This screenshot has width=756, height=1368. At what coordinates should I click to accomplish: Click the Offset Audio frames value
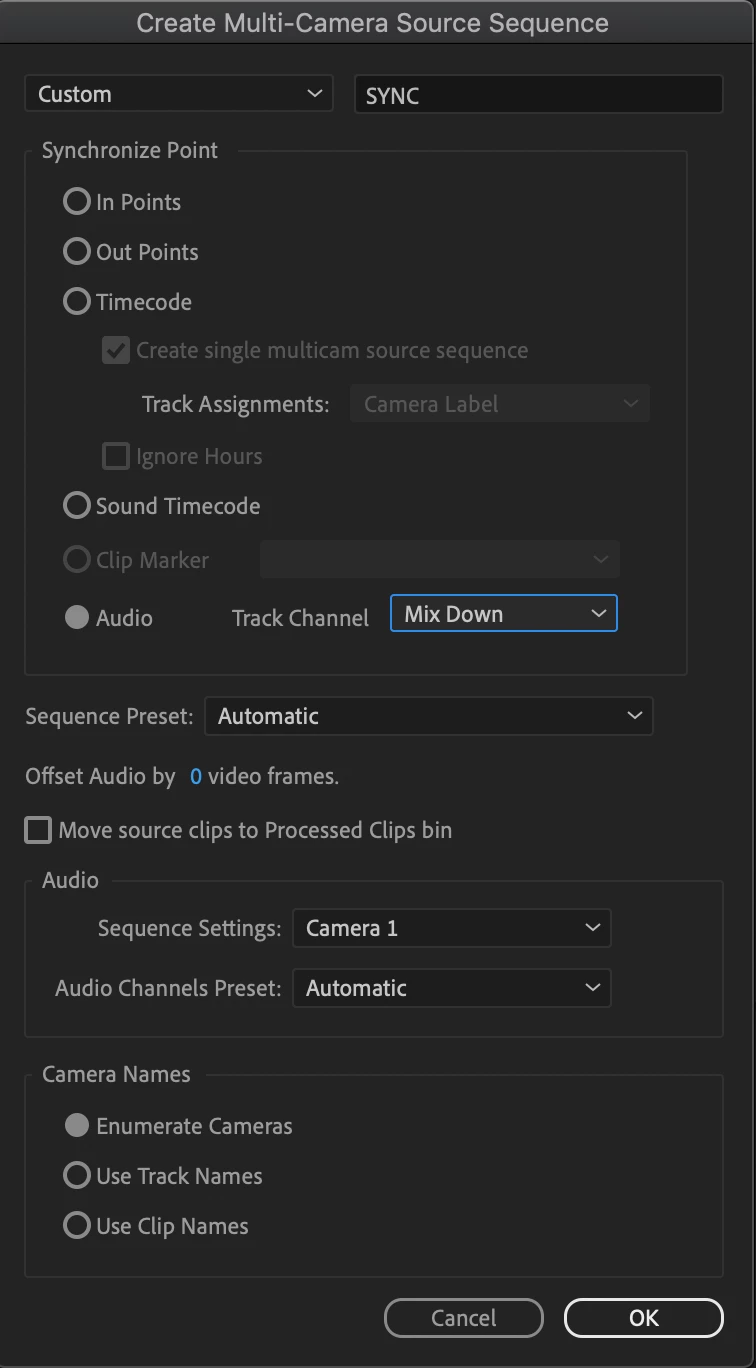196,776
